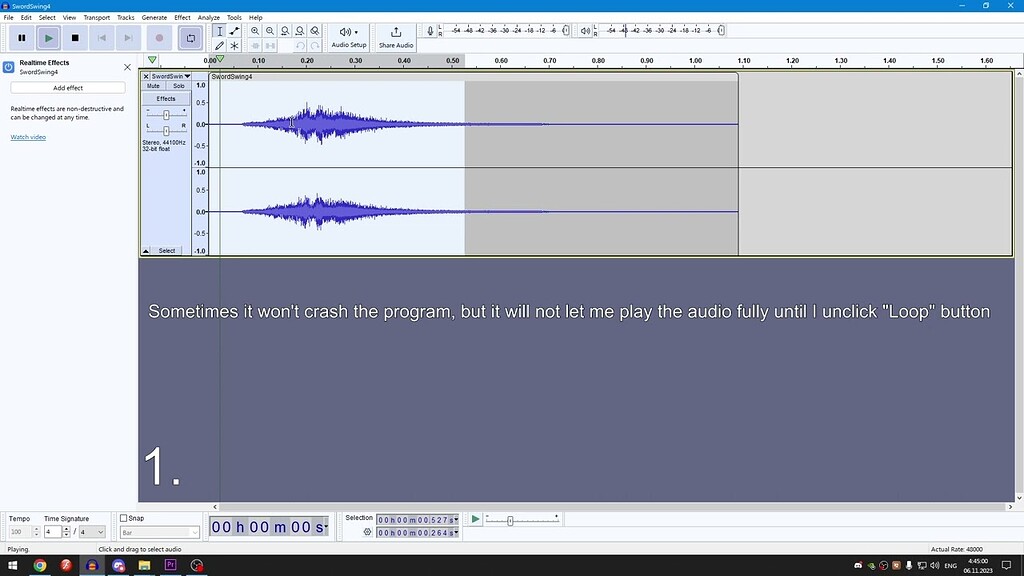Toggle the Loop button off

click(191, 38)
